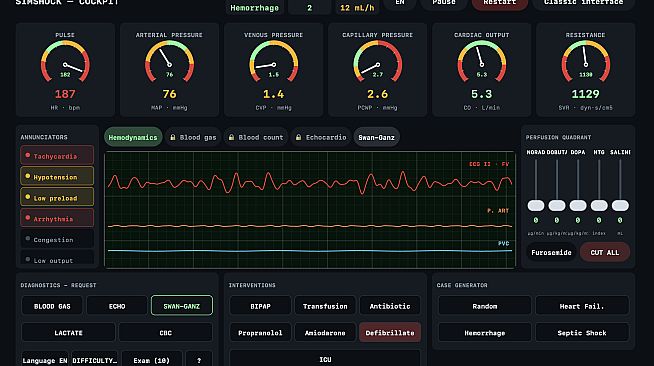Click the NTG slider handle
This screenshot has width=654, height=366.
click(x=599, y=205)
